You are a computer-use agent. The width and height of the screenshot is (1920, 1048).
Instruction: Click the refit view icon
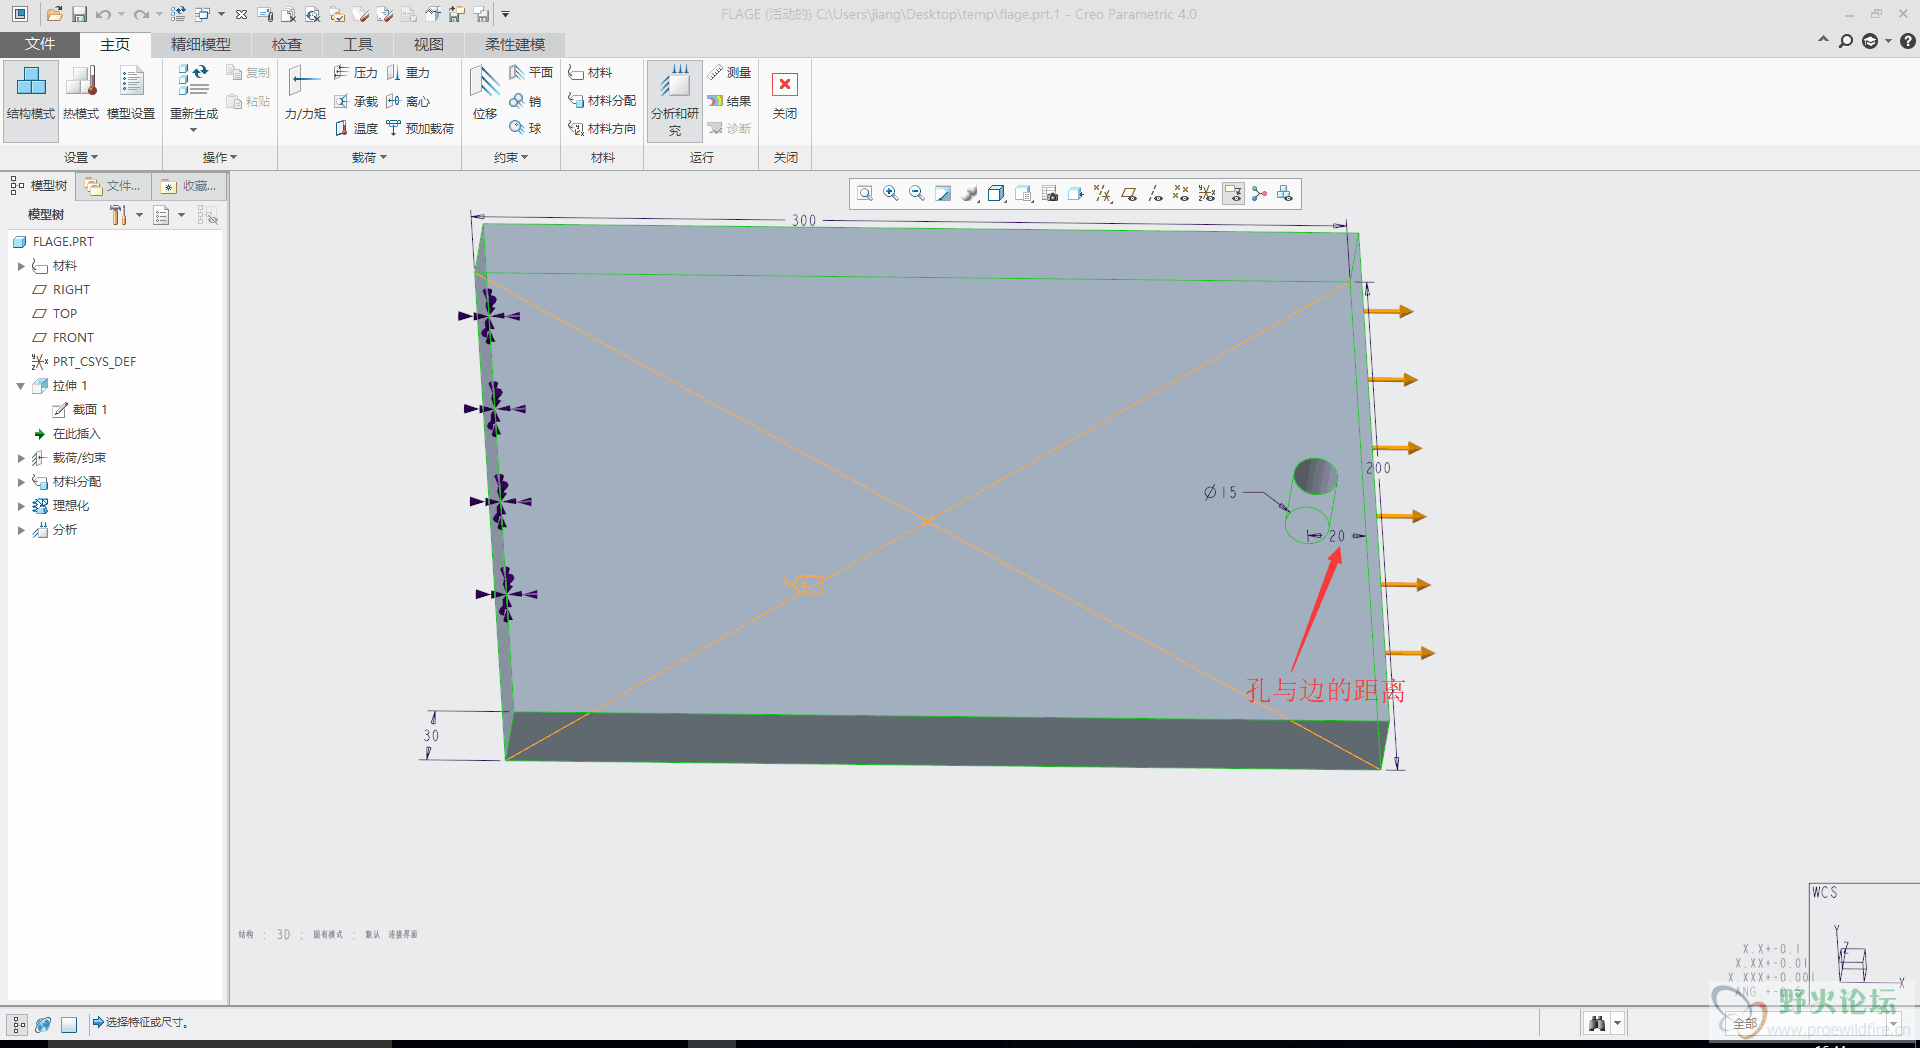click(x=865, y=194)
